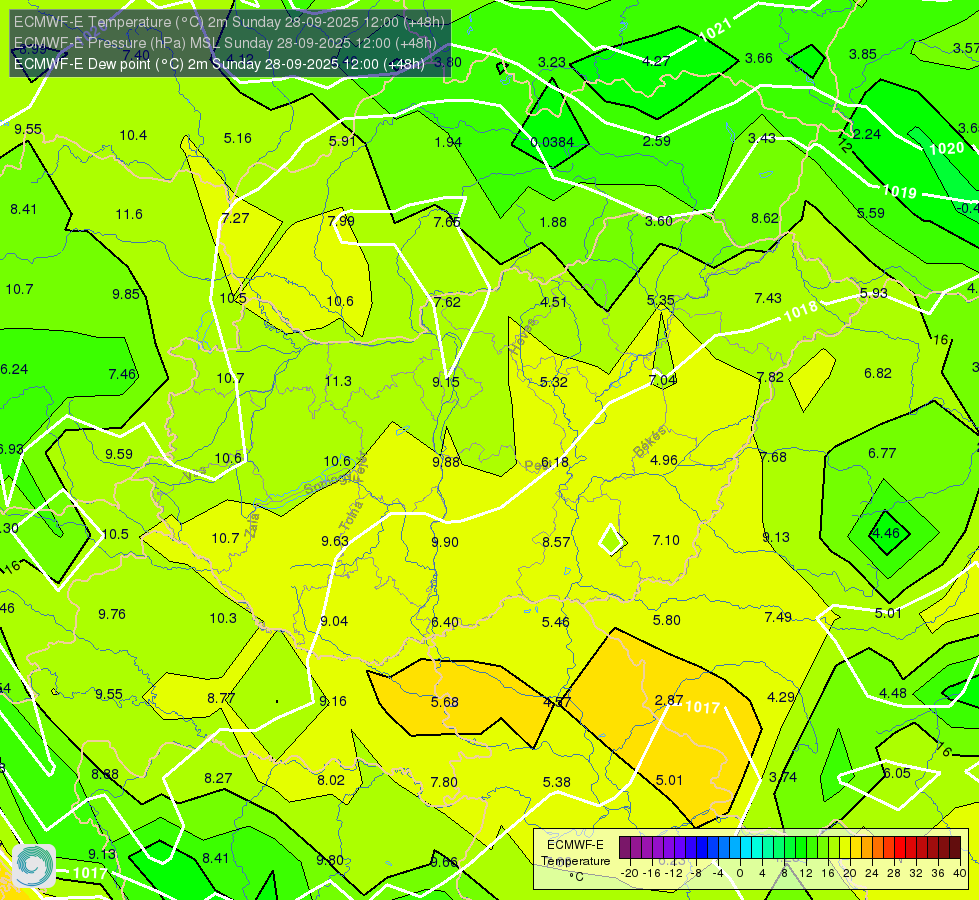
Task: Click the 9.15 dew point value
Action: tap(446, 381)
